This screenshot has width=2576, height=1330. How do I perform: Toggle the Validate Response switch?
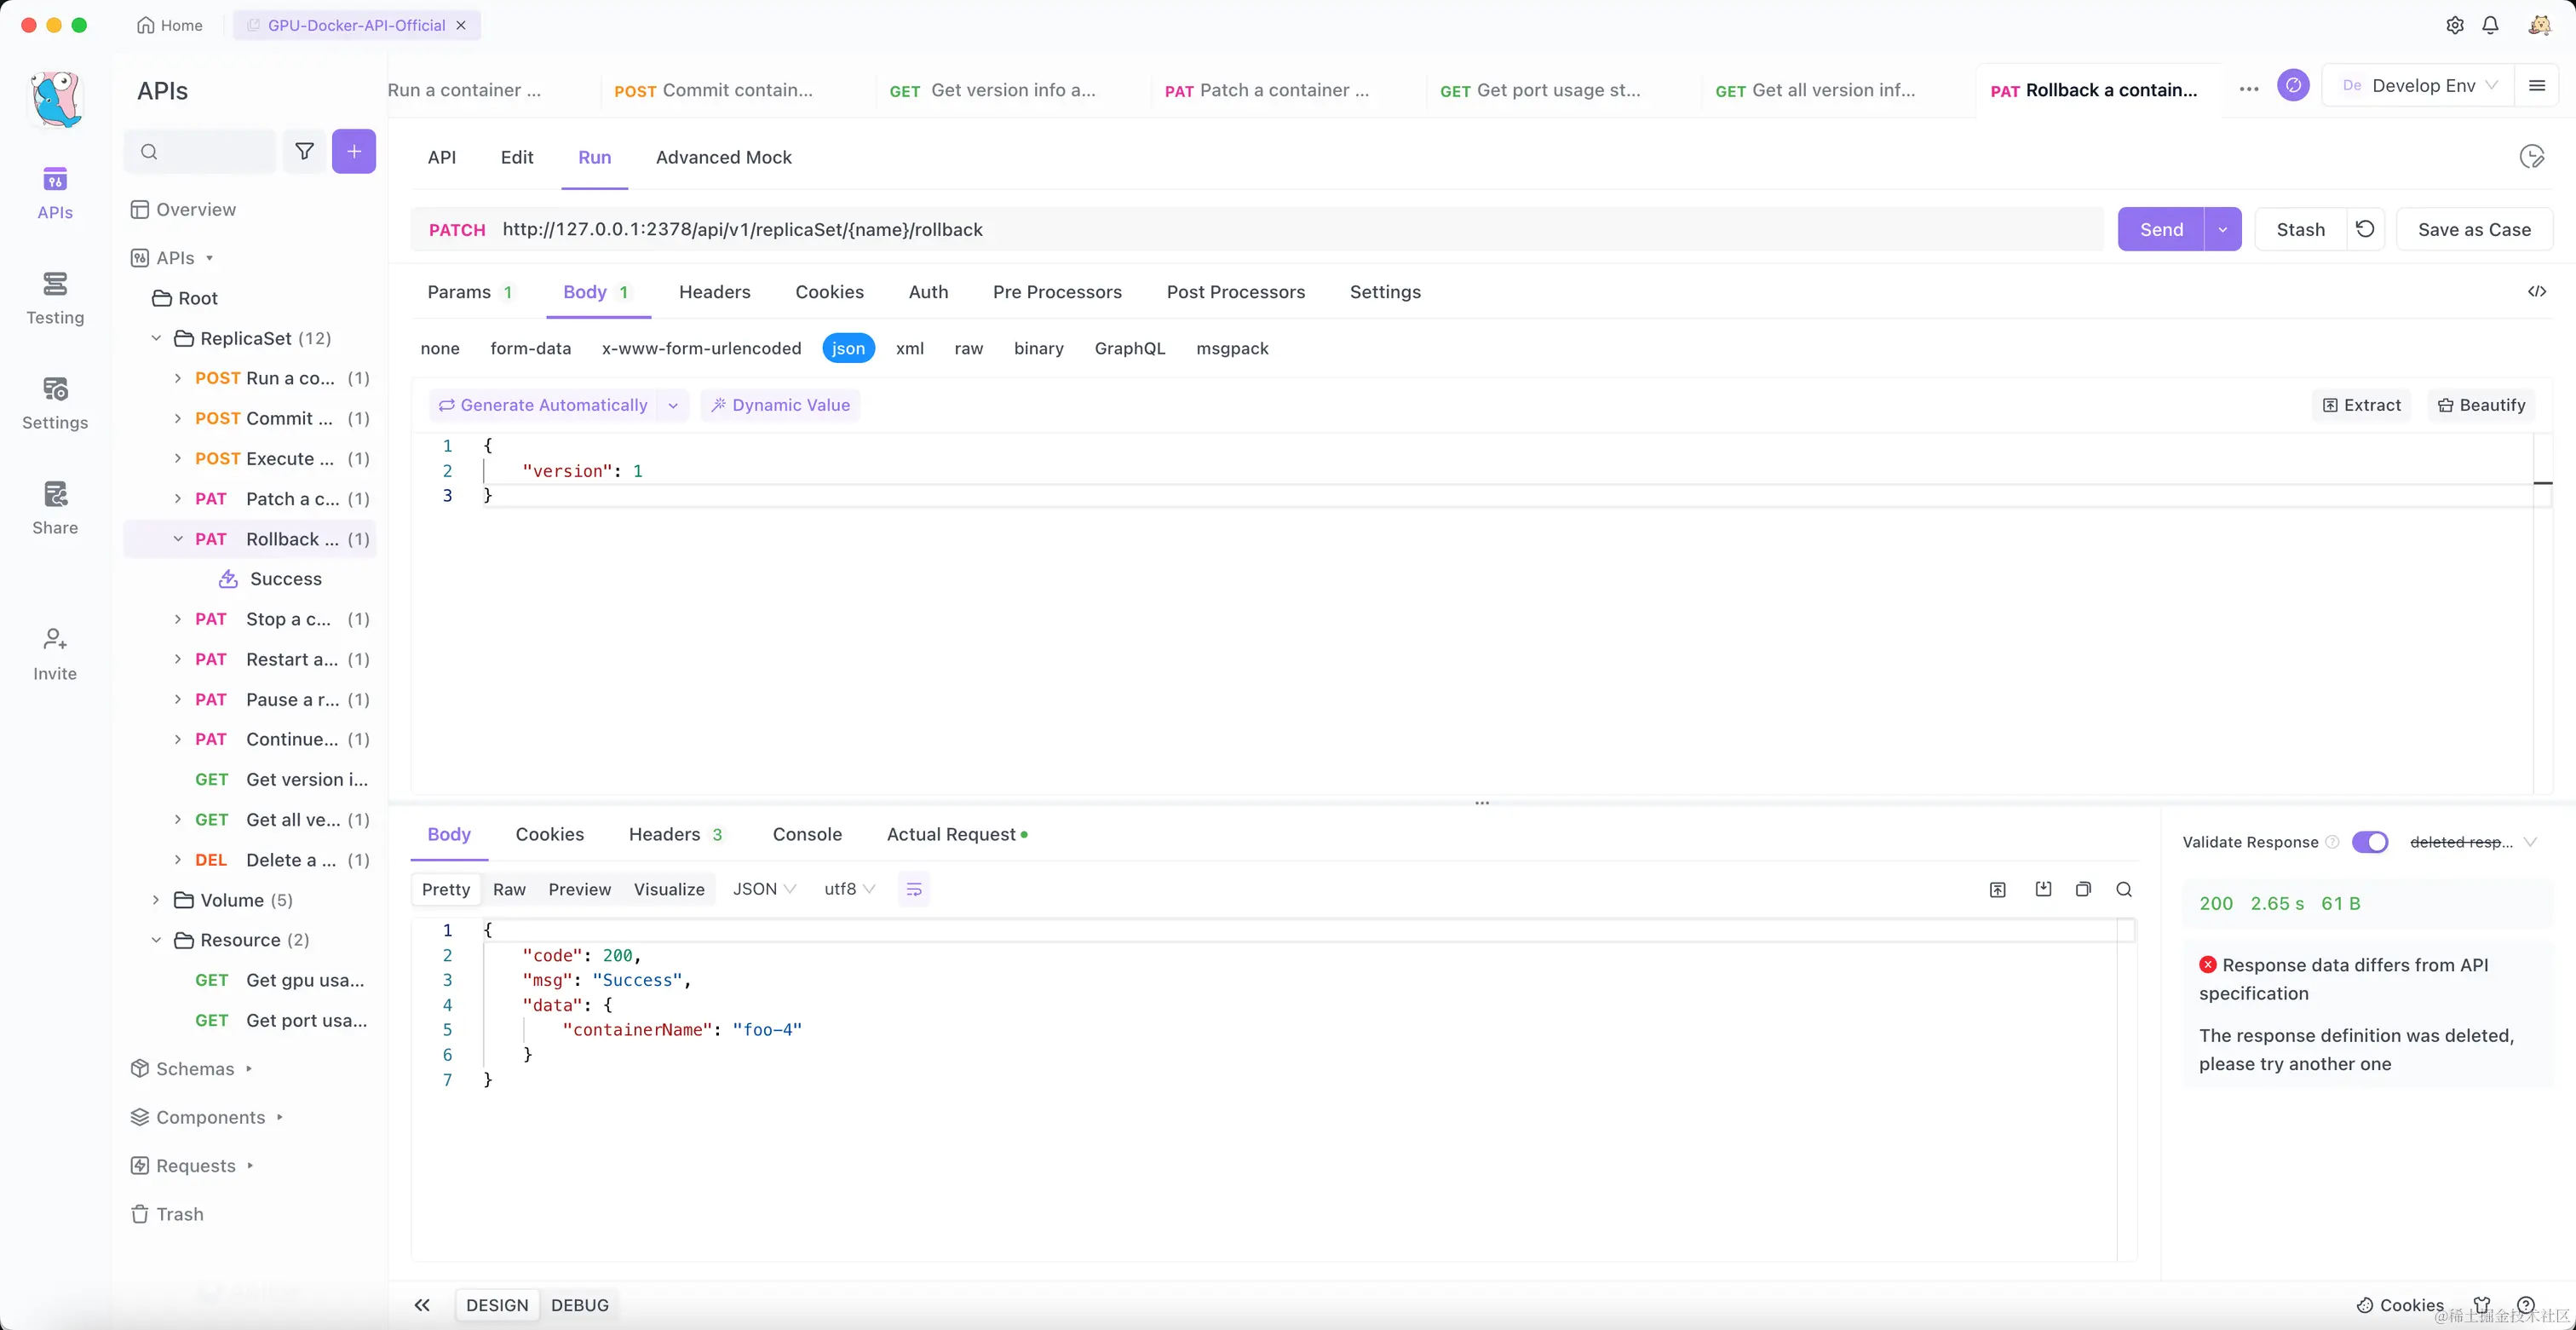[2369, 842]
